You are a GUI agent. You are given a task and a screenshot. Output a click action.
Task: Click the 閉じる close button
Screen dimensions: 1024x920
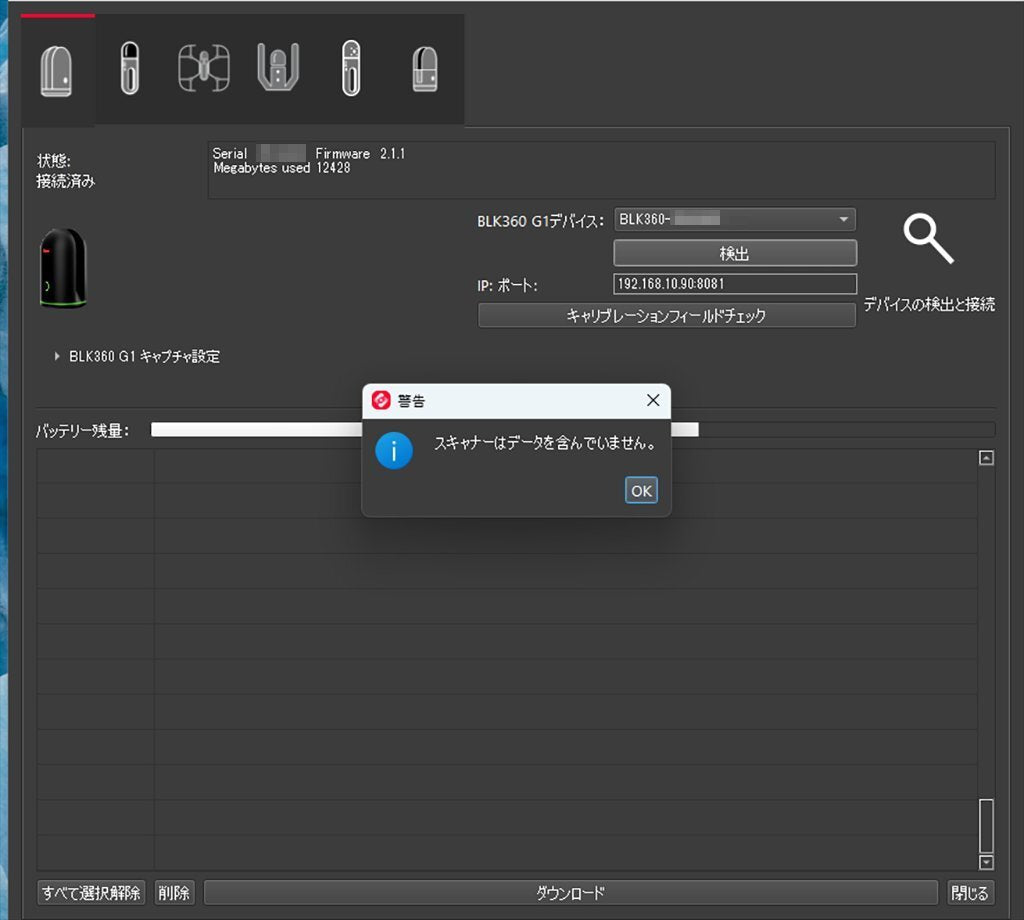coord(970,893)
